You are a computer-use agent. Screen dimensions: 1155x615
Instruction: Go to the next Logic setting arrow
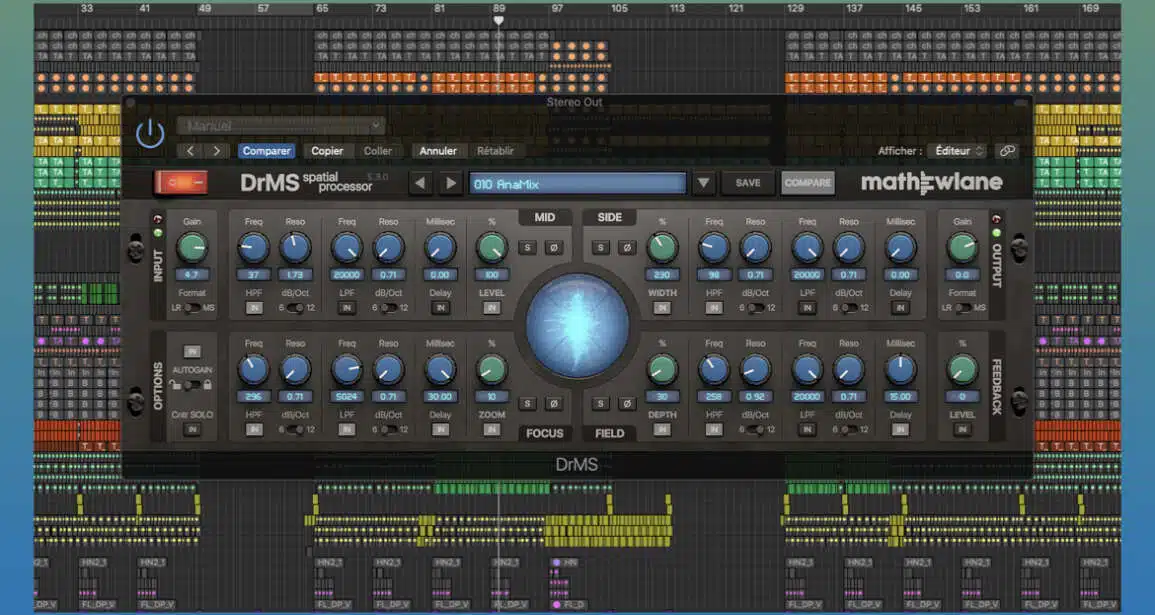click(216, 151)
